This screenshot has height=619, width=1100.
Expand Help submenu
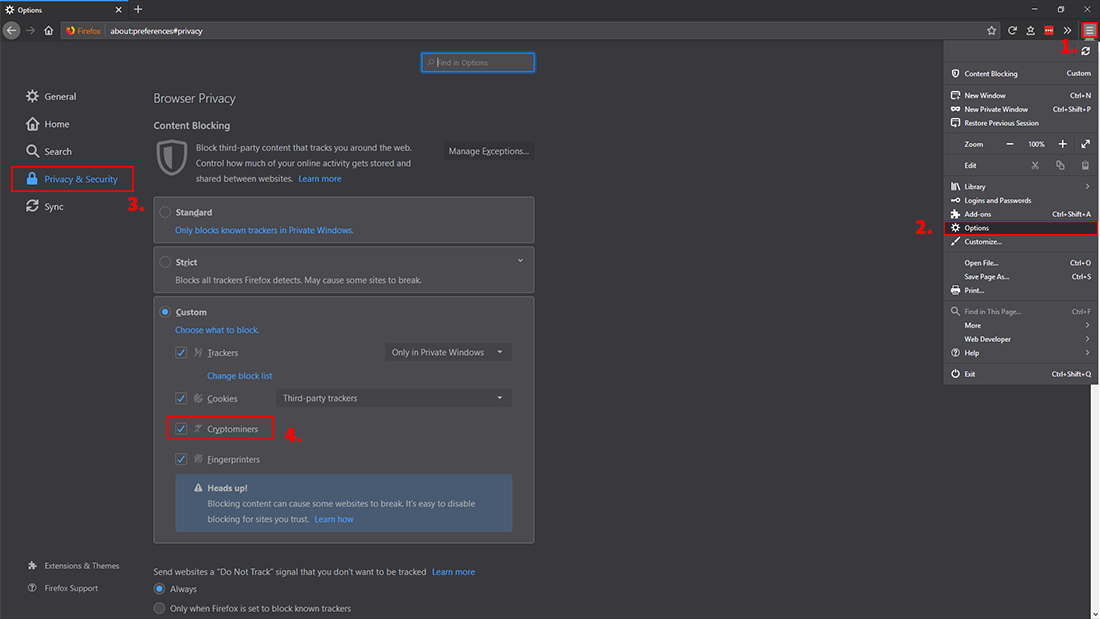click(1020, 353)
